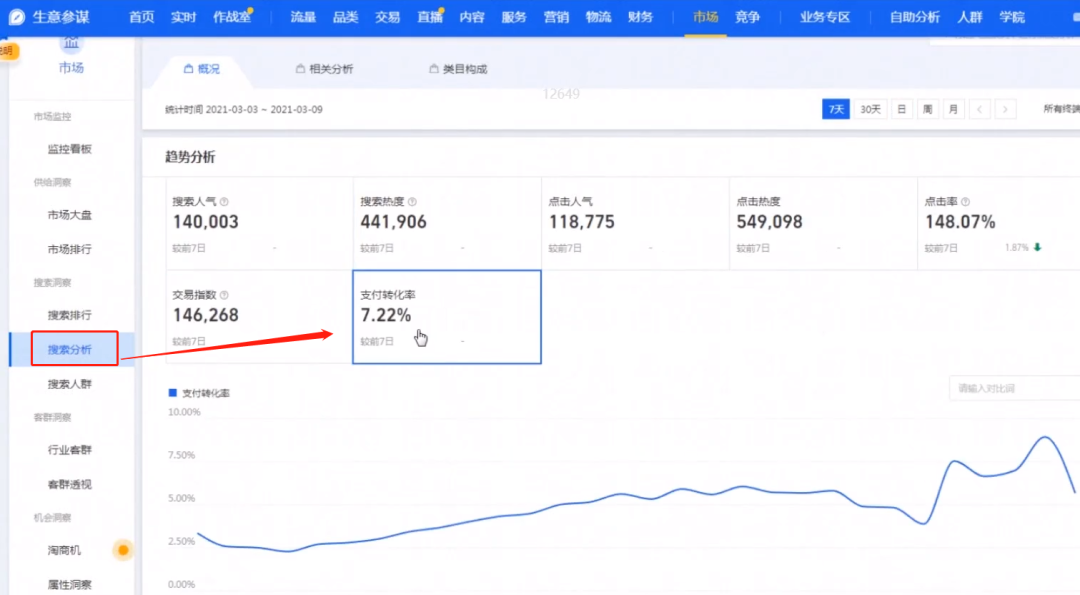This screenshot has width=1080, height=595.
Task: Select the 点击热度 metric card
Action: 823,224
